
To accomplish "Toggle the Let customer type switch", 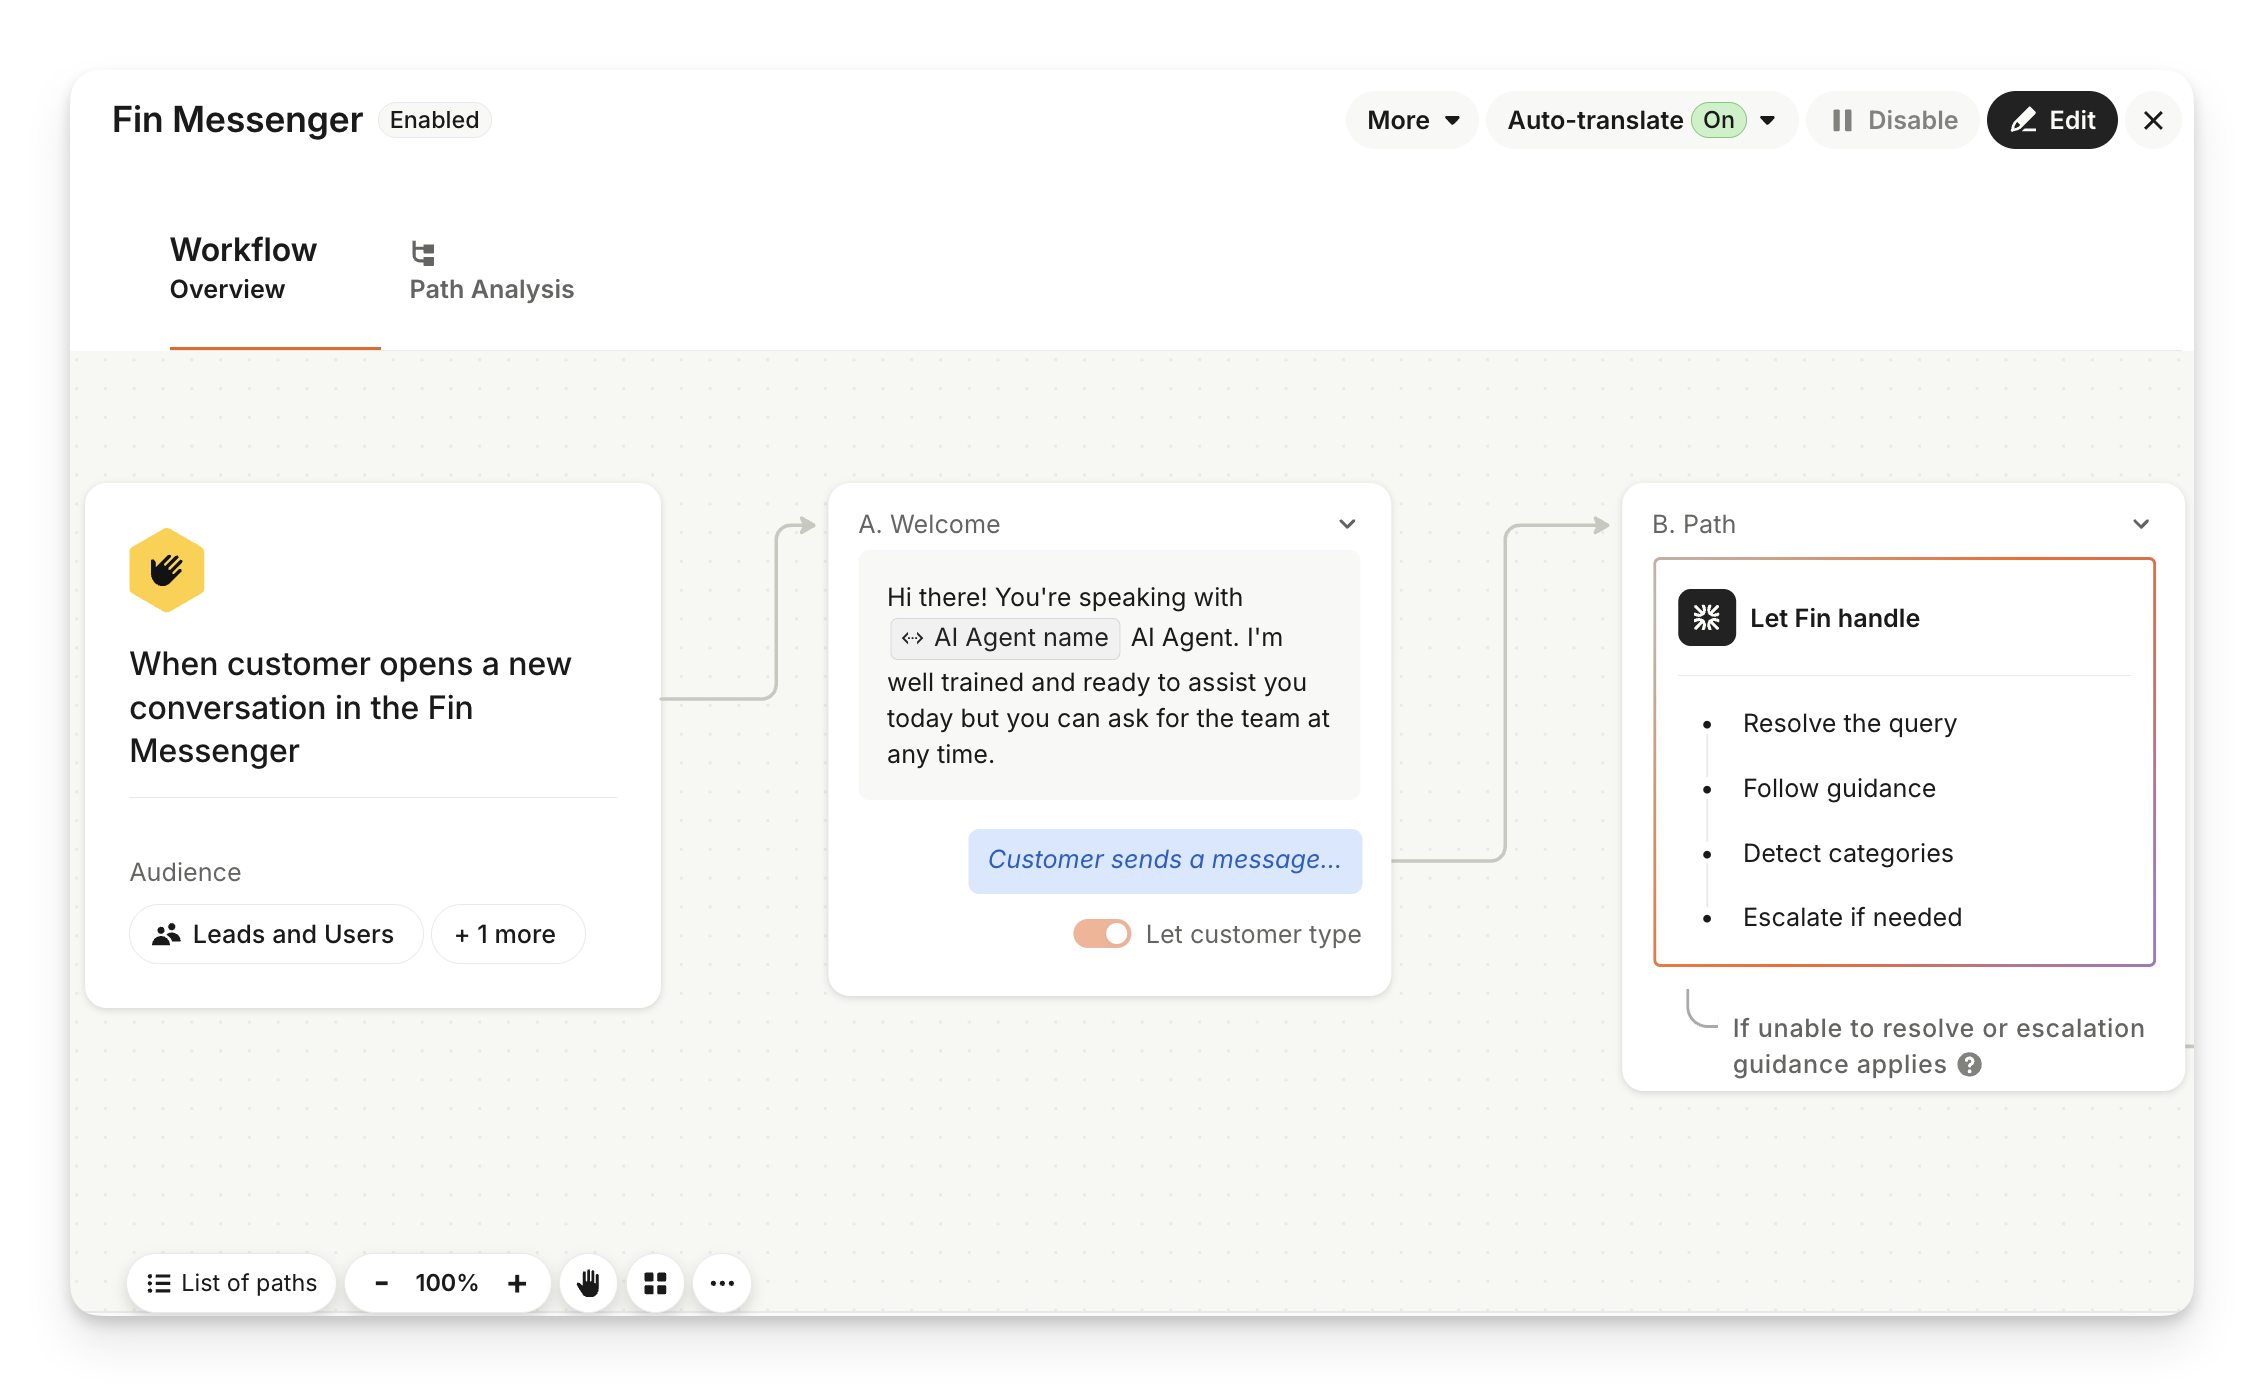I will [x=1101, y=934].
